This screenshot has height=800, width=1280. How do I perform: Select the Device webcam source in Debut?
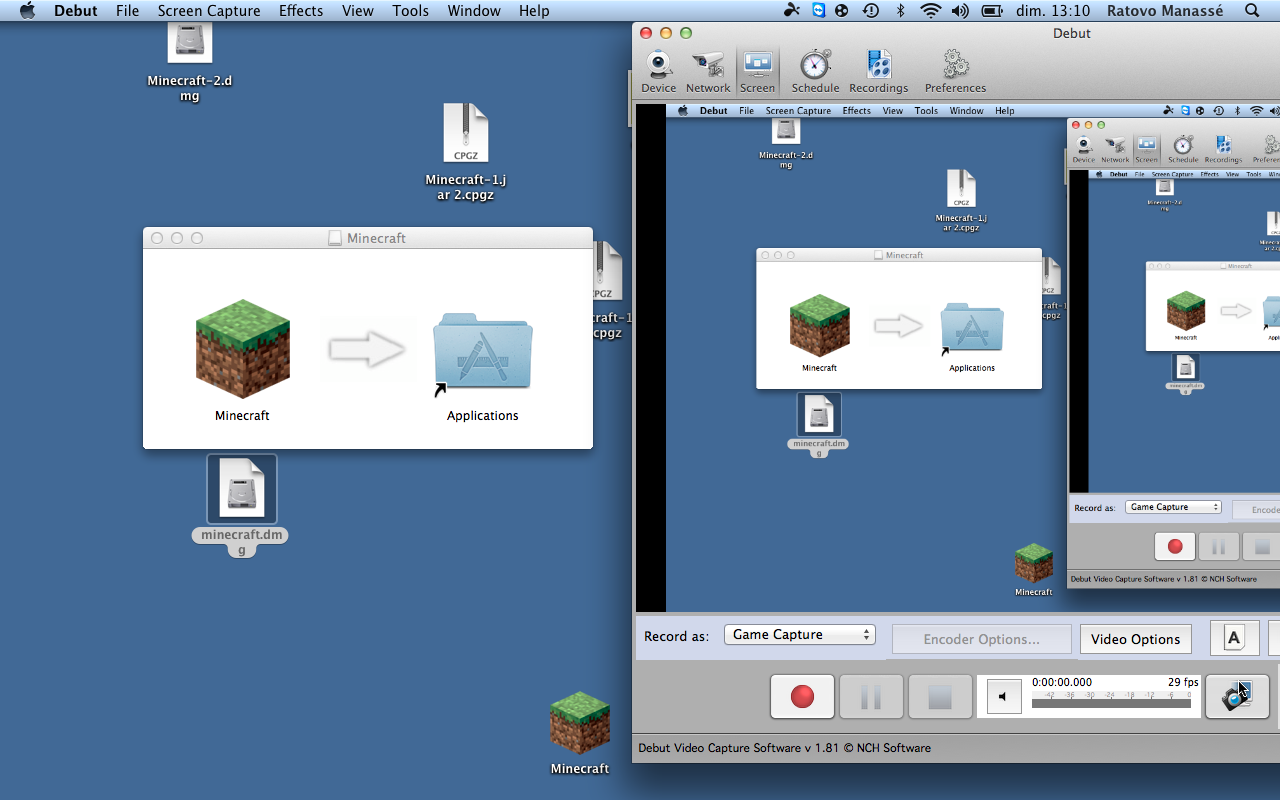pyautogui.click(x=658, y=71)
